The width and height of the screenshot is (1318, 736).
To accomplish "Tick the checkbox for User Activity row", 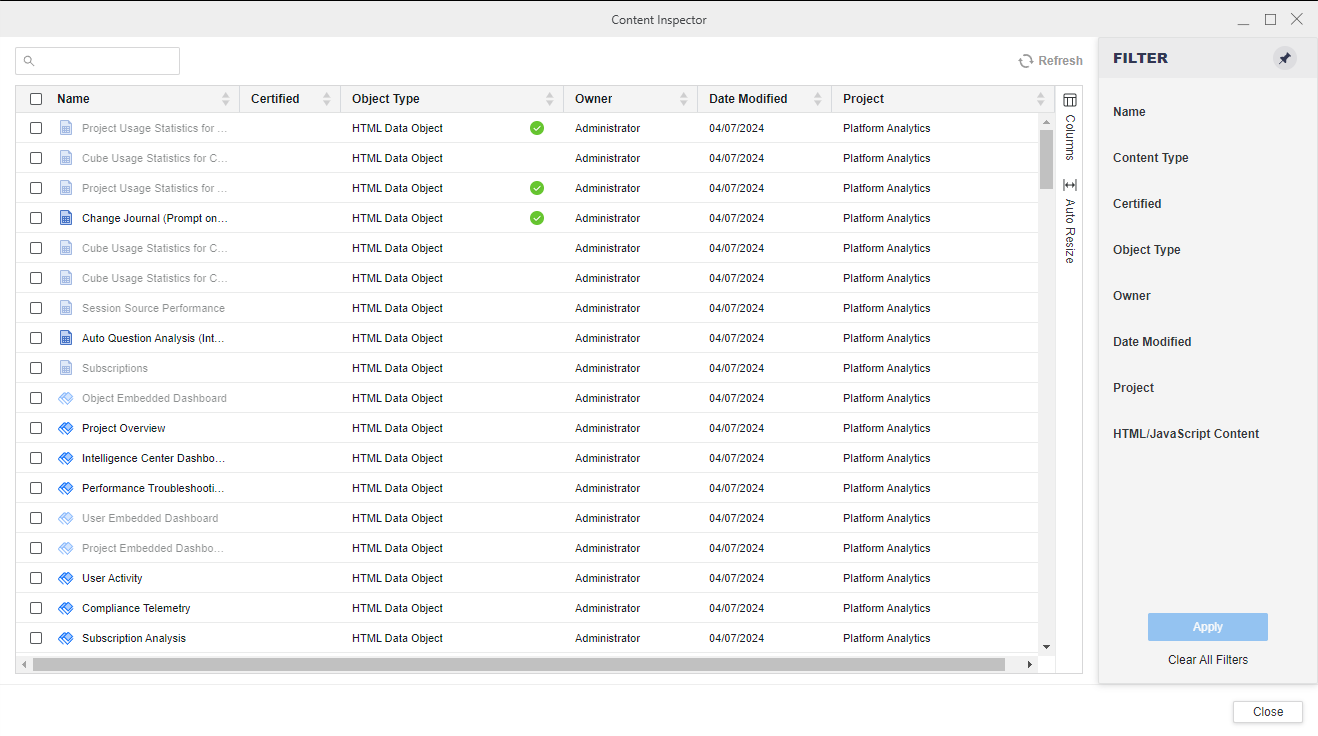I will pos(36,578).
